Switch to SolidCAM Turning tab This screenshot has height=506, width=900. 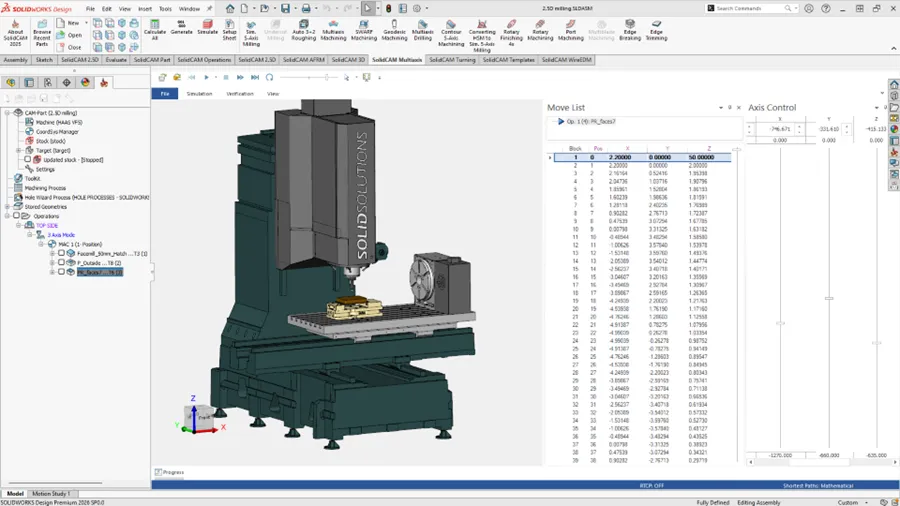[452, 60]
